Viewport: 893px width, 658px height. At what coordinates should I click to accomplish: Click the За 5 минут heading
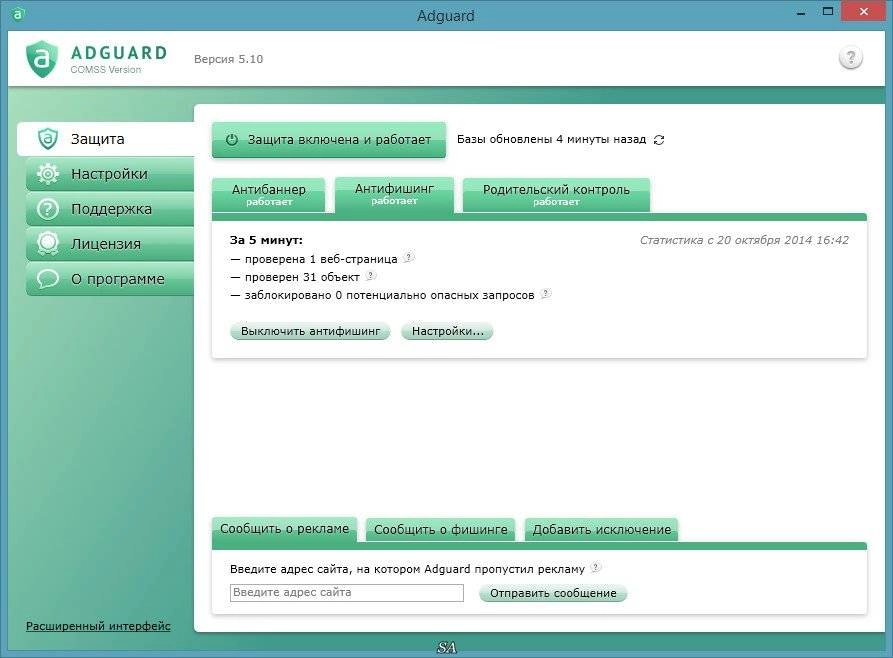click(266, 240)
